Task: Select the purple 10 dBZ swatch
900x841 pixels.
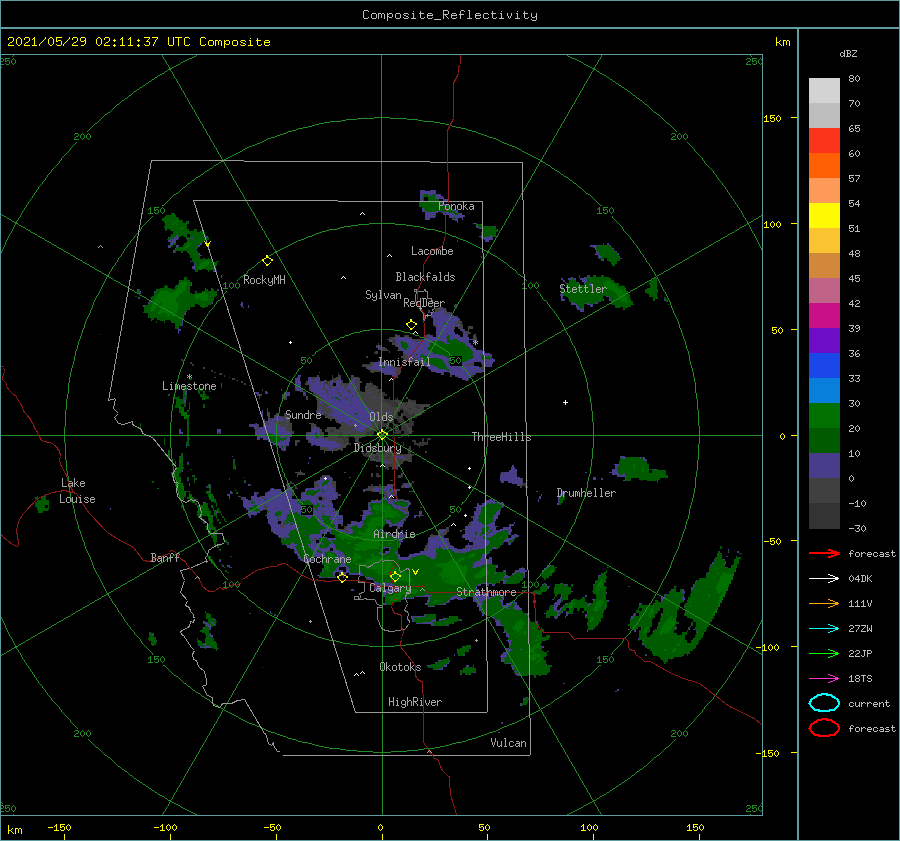Action: pyautogui.click(x=824, y=465)
